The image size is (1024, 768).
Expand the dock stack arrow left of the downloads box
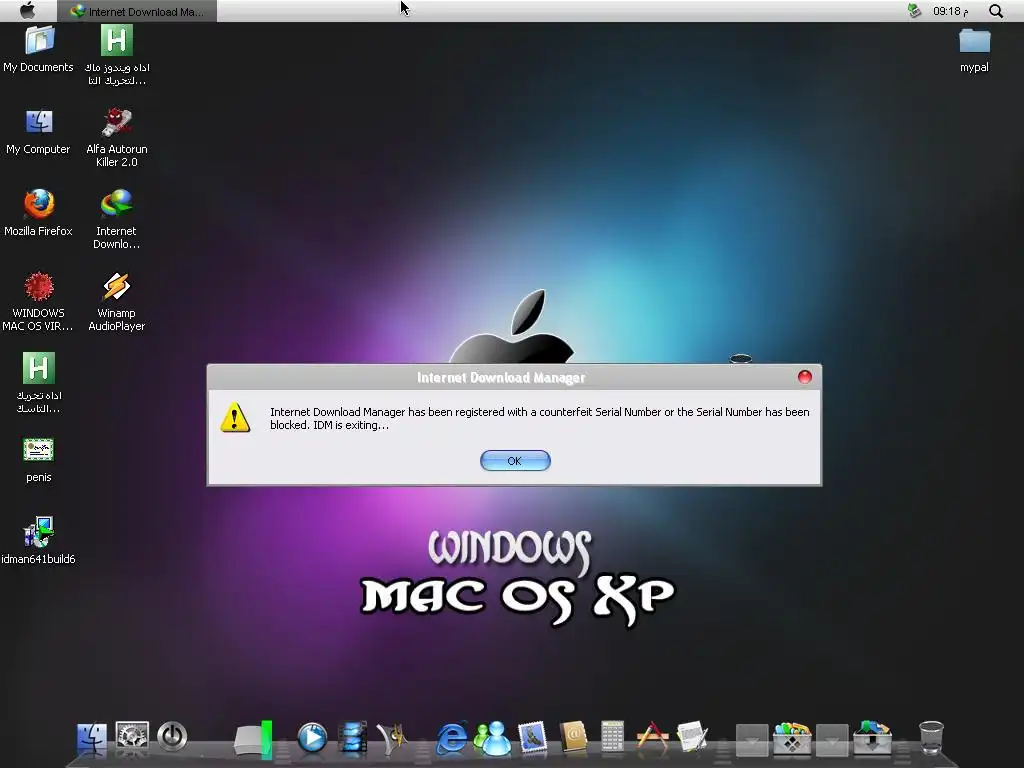pyautogui.click(x=832, y=740)
